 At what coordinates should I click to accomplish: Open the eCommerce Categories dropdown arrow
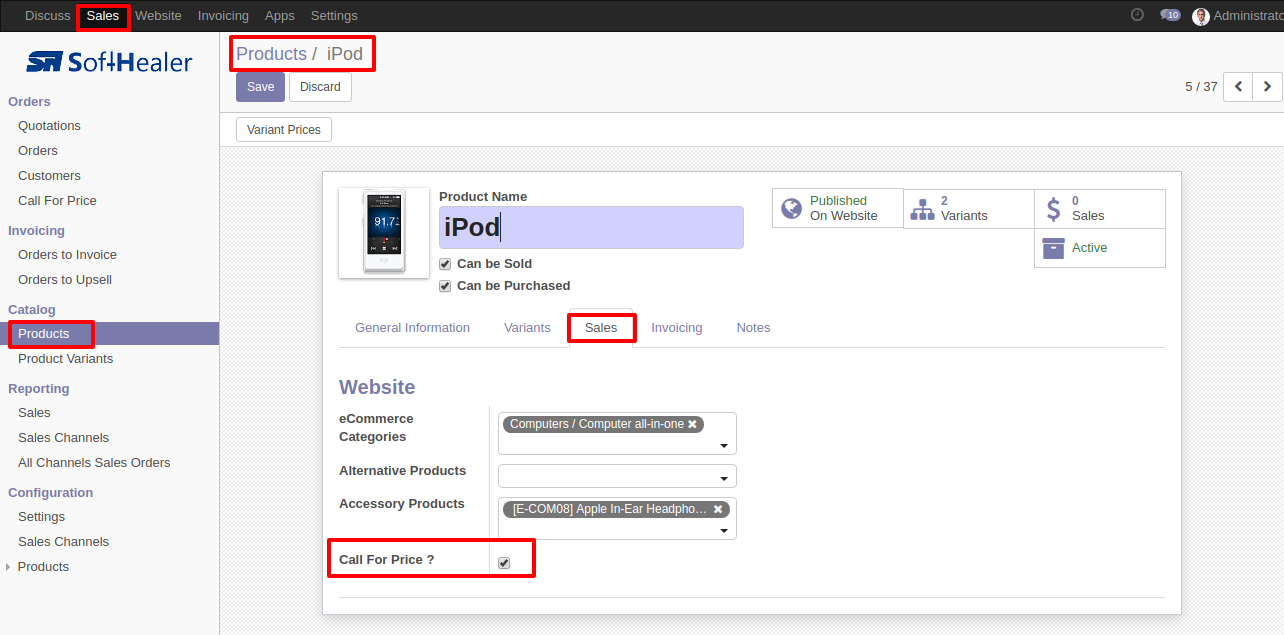(x=724, y=446)
